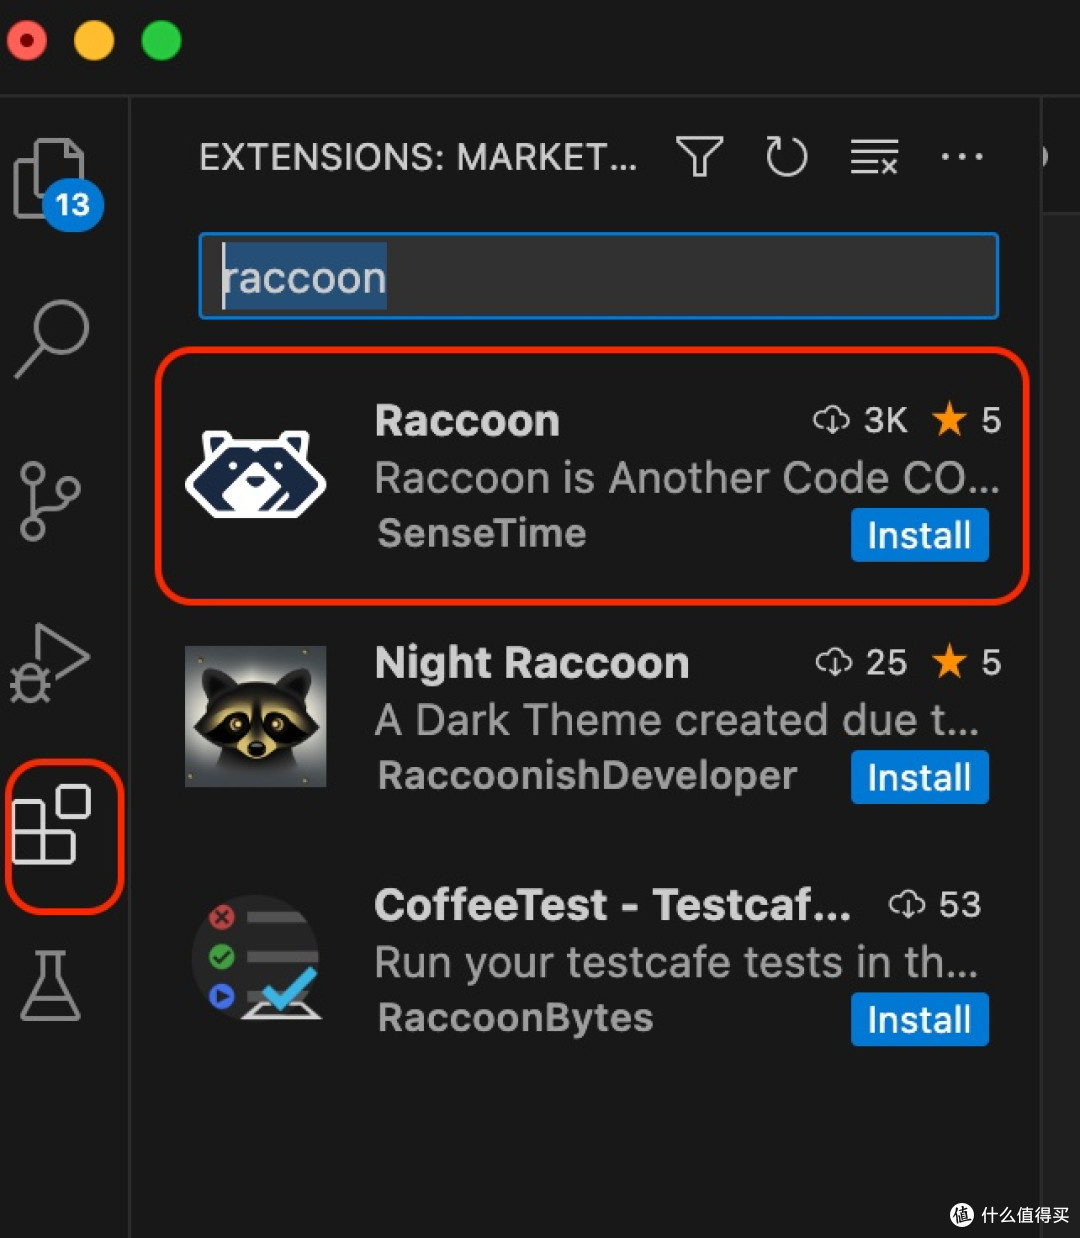Viewport: 1080px width, 1238px height.
Task: Open Views and More Actions menu
Action: pyautogui.click(x=962, y=157)
